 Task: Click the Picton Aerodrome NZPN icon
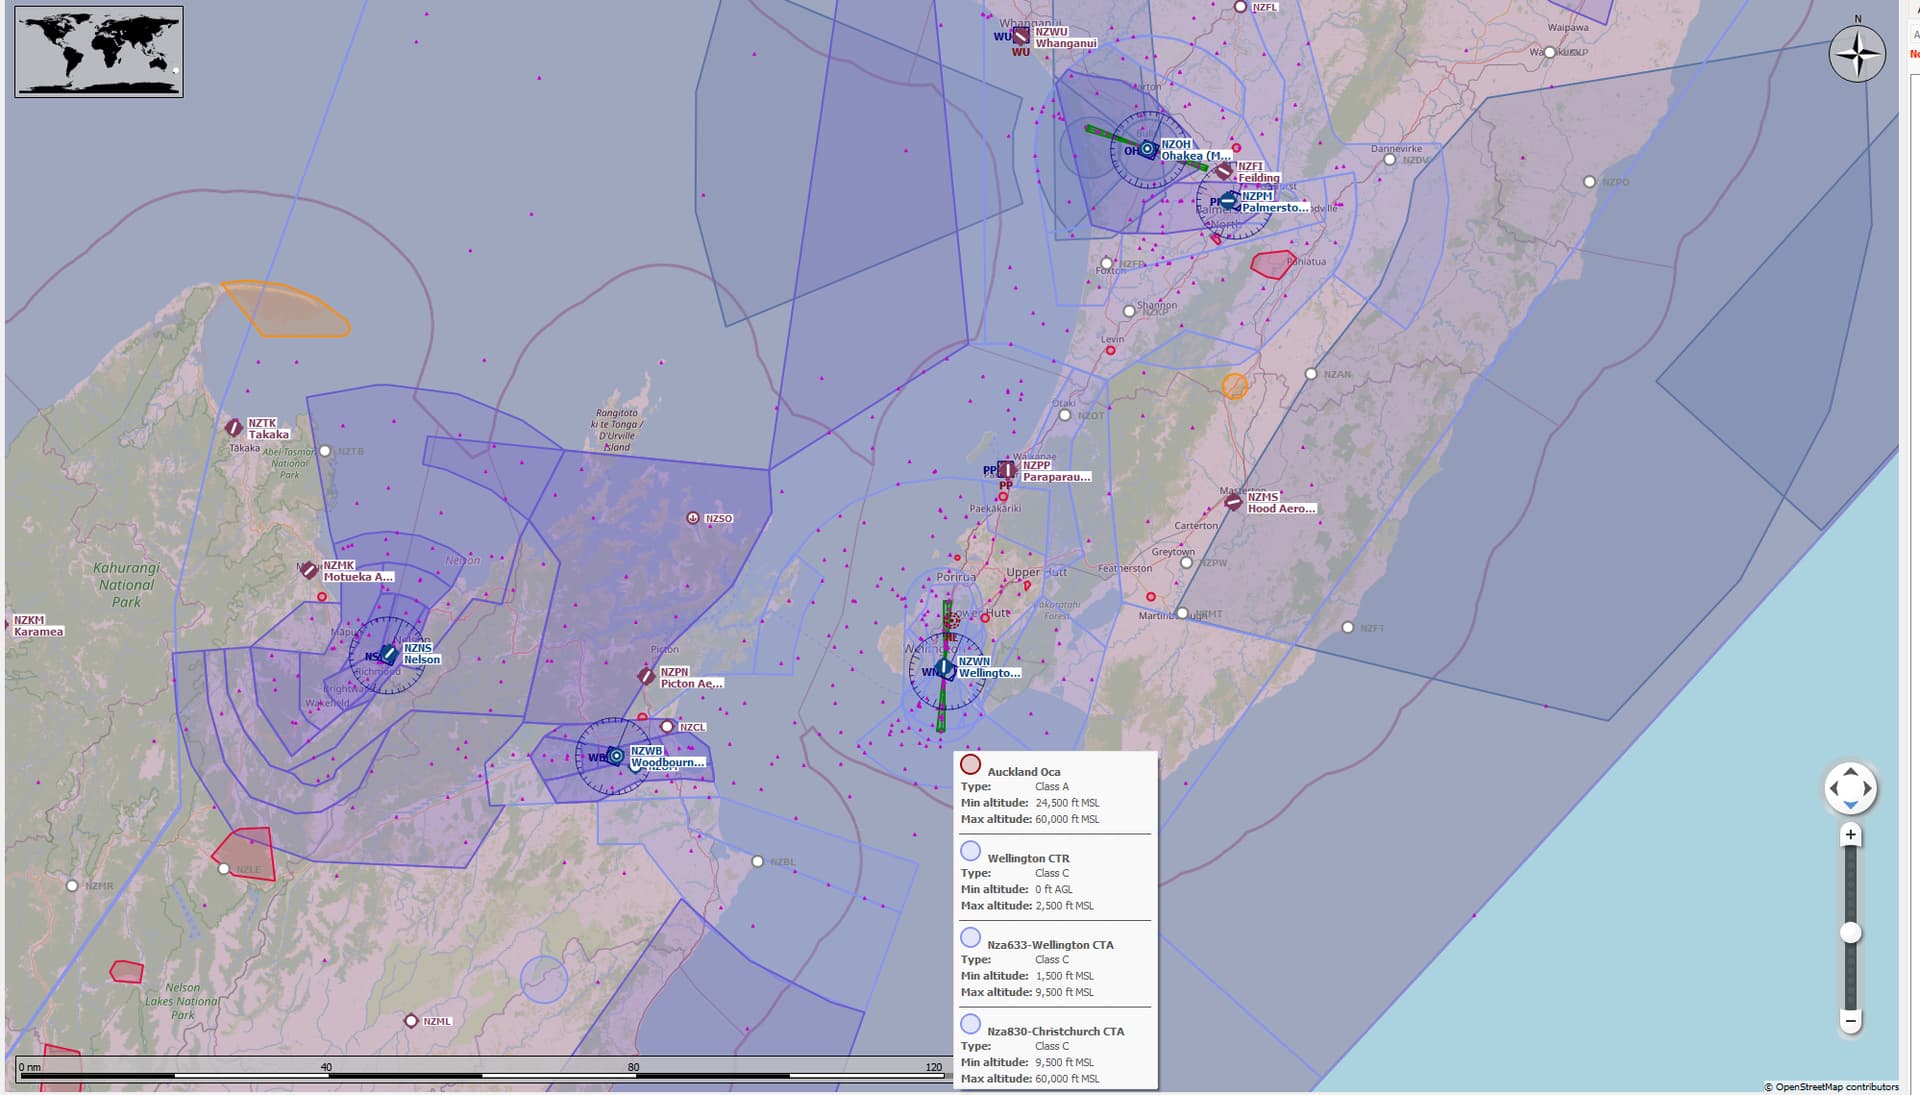[x=646, y=678]
